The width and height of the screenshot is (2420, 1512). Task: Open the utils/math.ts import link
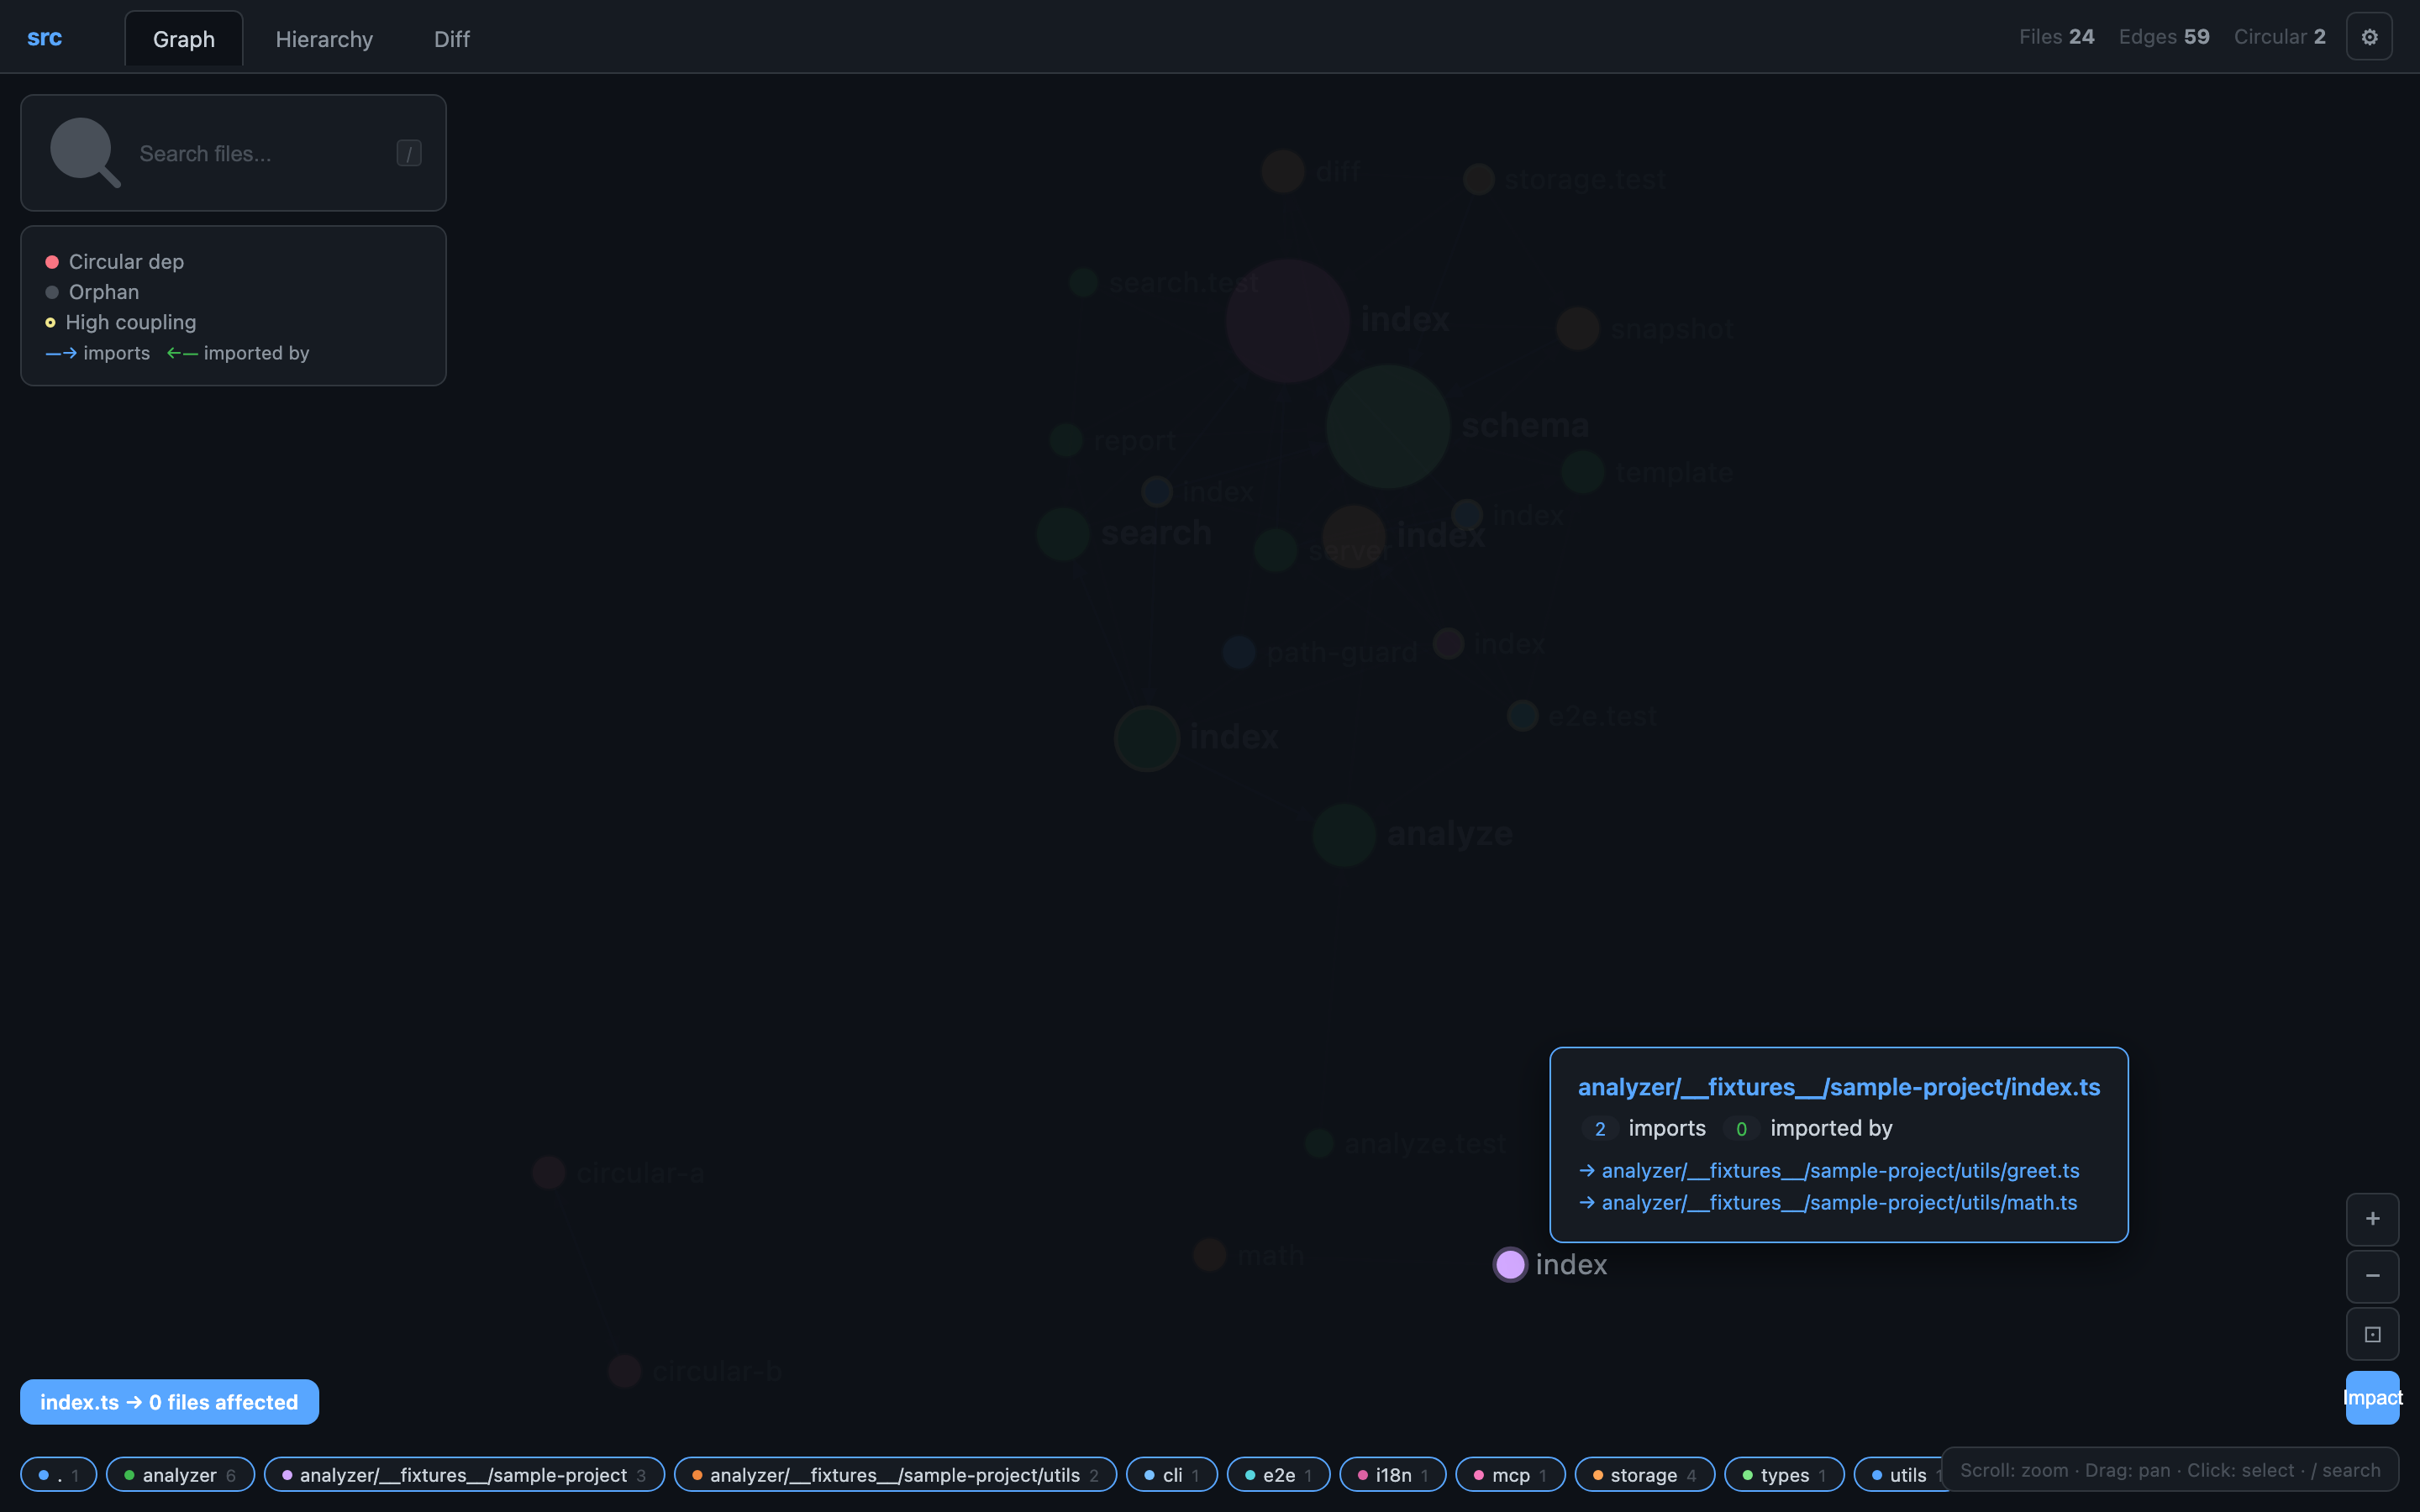click(x=1838, y=1202)
